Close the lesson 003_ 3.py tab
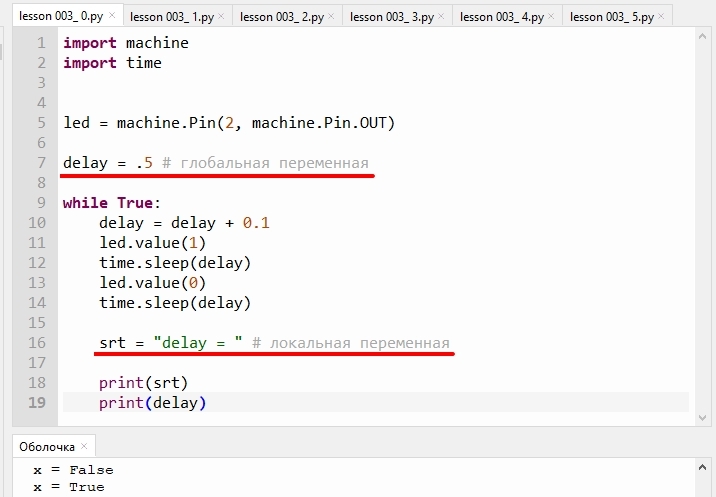The width and height of the screenshot is (716, 497). click(x=441, y=16)
